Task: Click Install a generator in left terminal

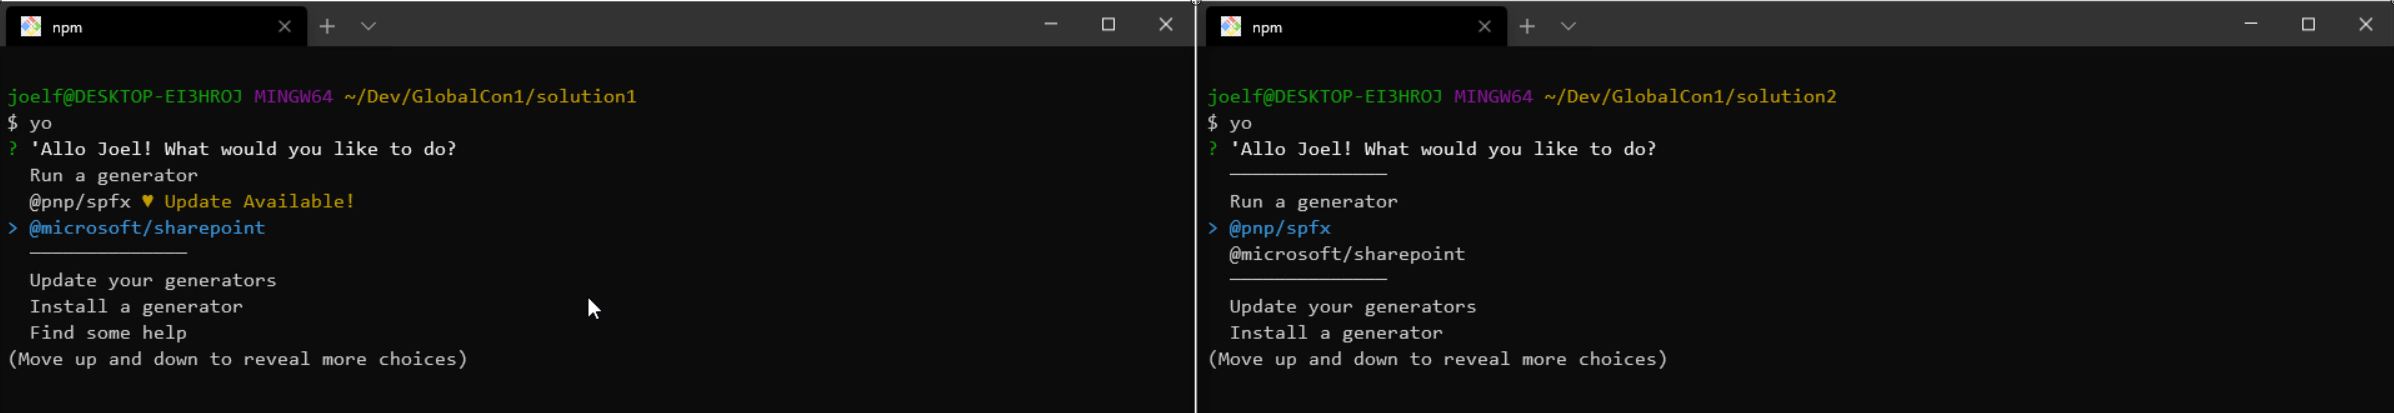Action: 136,307
